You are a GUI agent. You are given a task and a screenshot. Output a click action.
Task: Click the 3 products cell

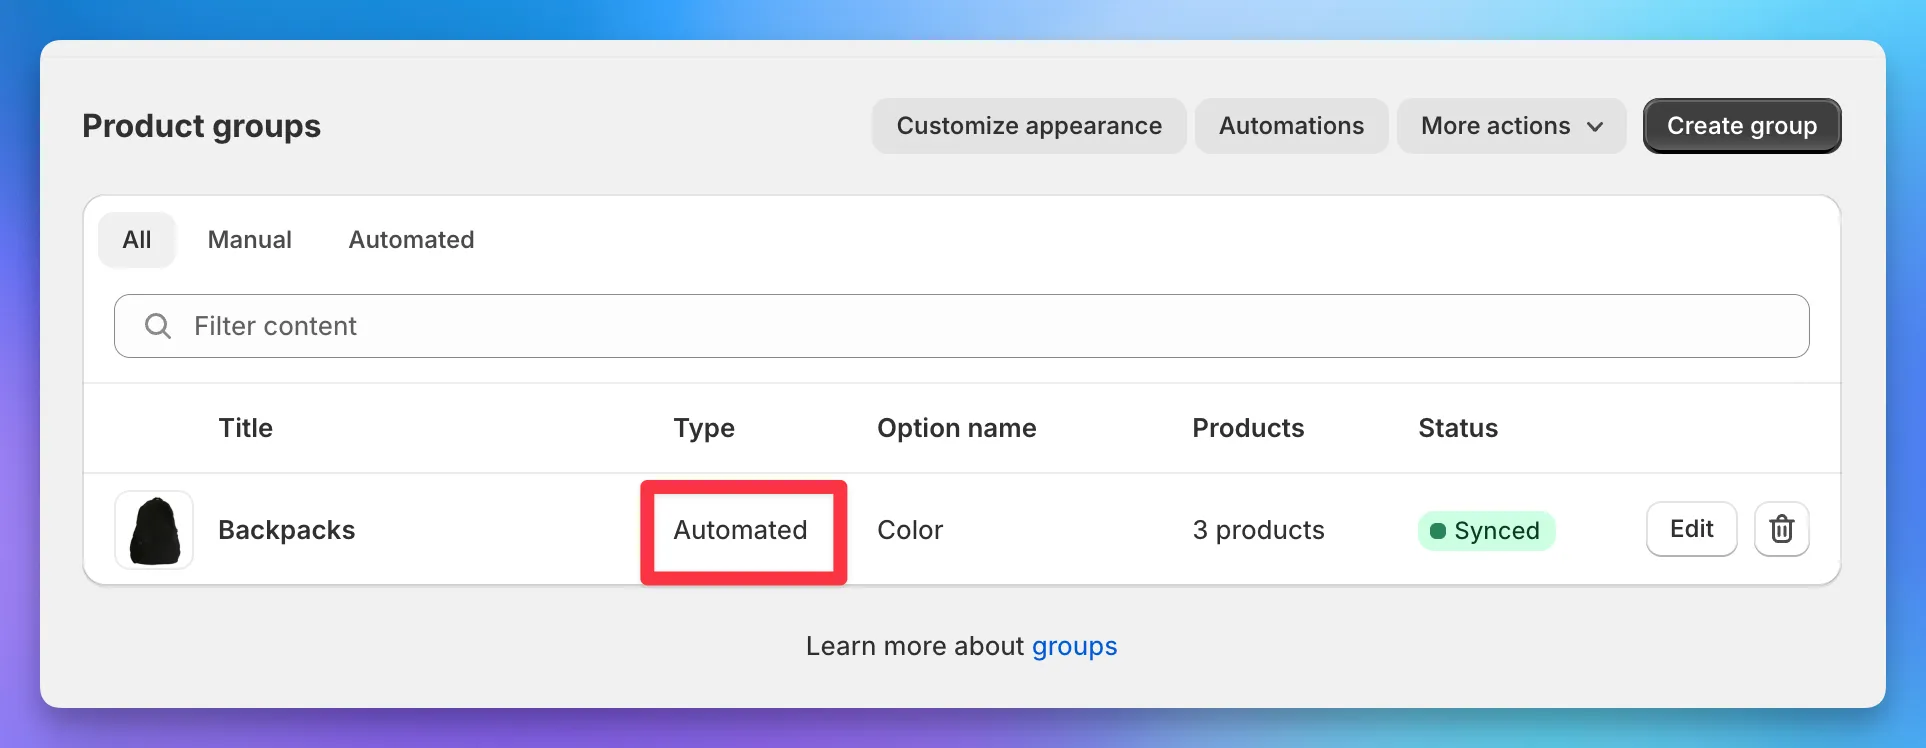click(1258, 530)
